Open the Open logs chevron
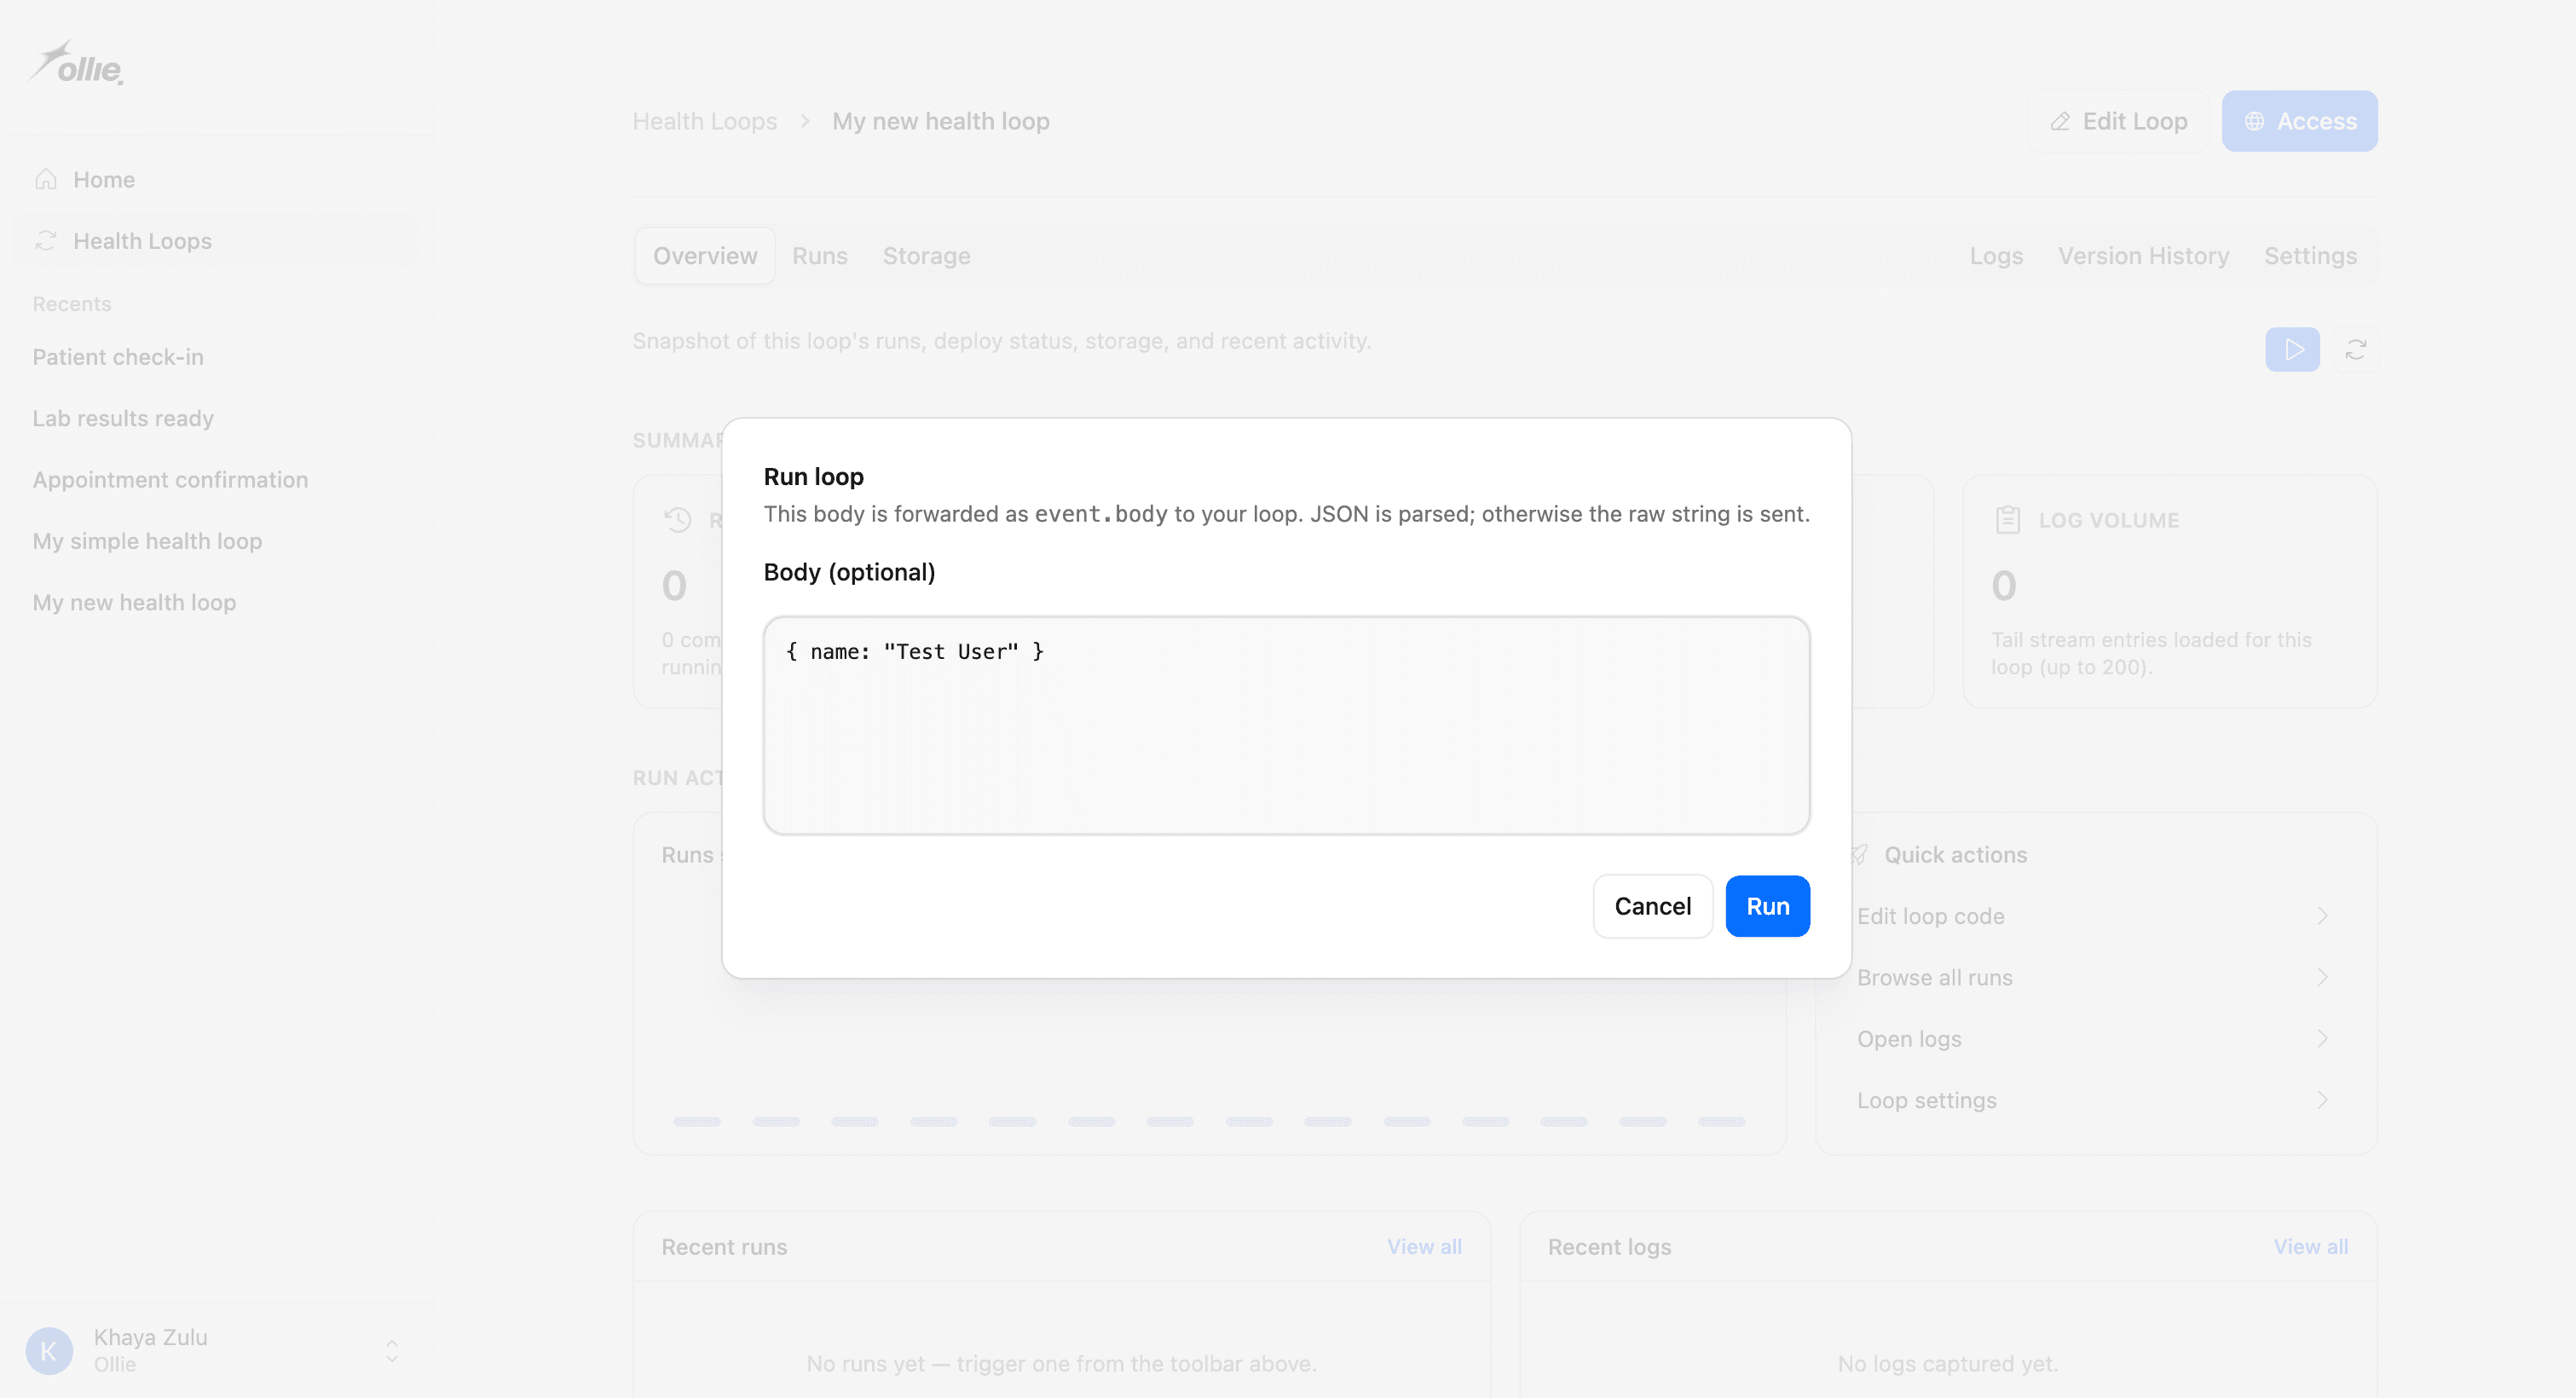The image size is (2576, 1398). [2322, 1039]
